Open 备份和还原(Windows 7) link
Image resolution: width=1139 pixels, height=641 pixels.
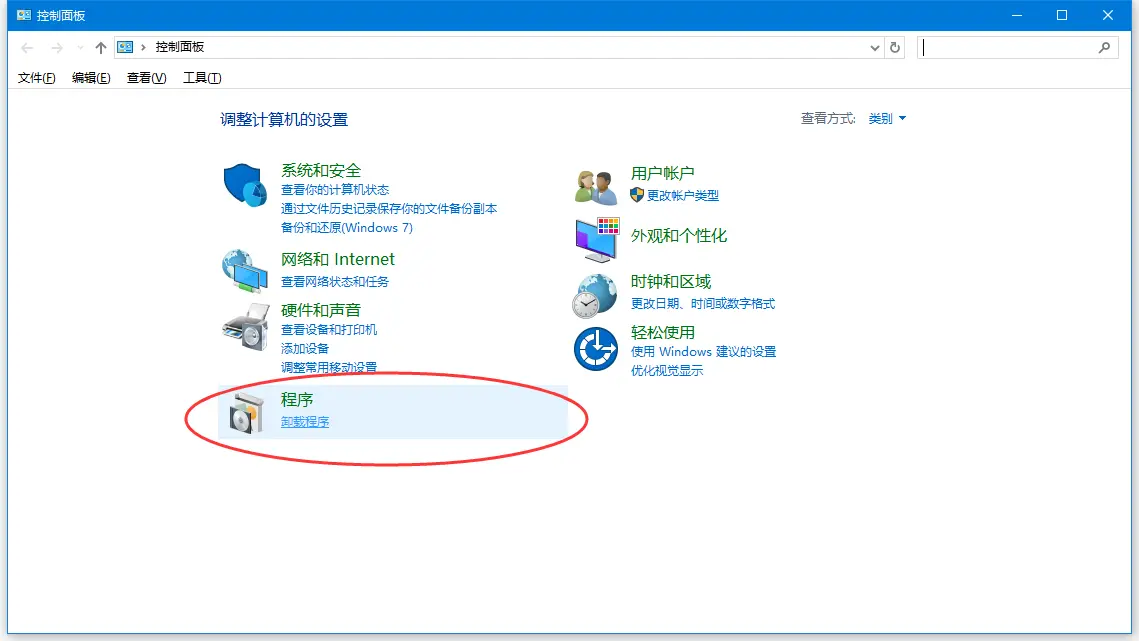coord(346,227)
